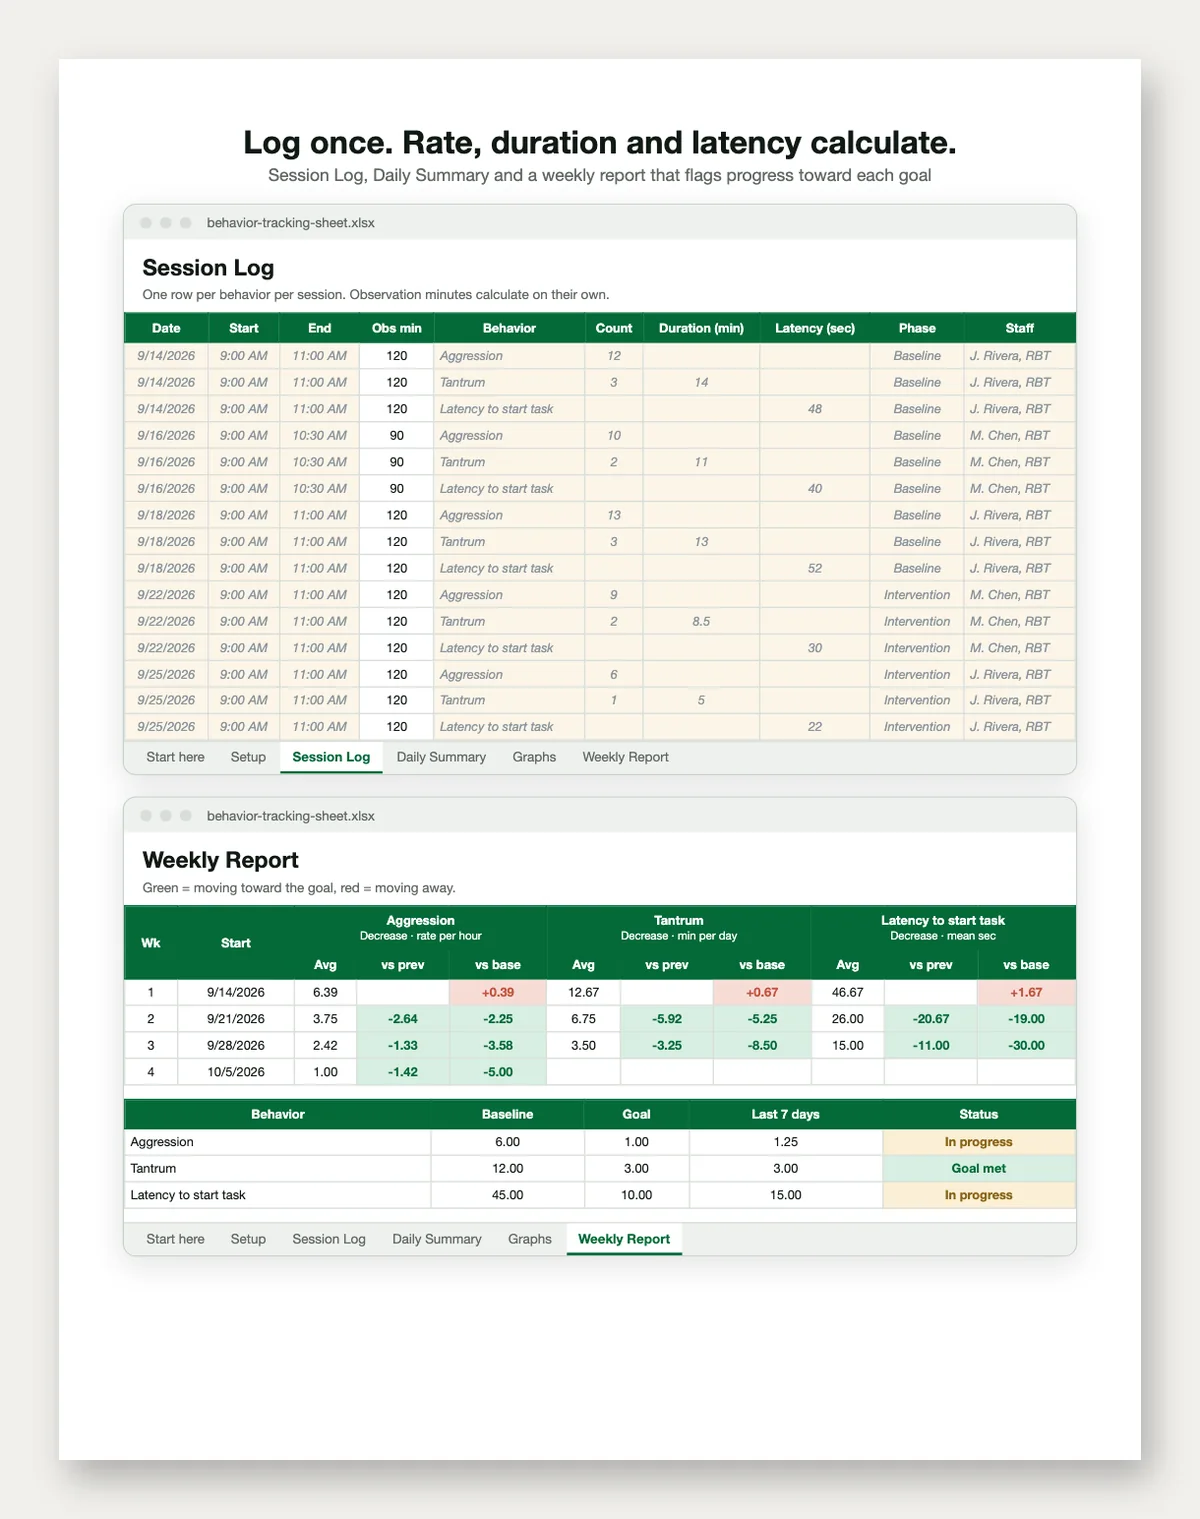1200x1519 pixels.
Task: Click the Weekly Report sheet title
Action: [220, 860]
